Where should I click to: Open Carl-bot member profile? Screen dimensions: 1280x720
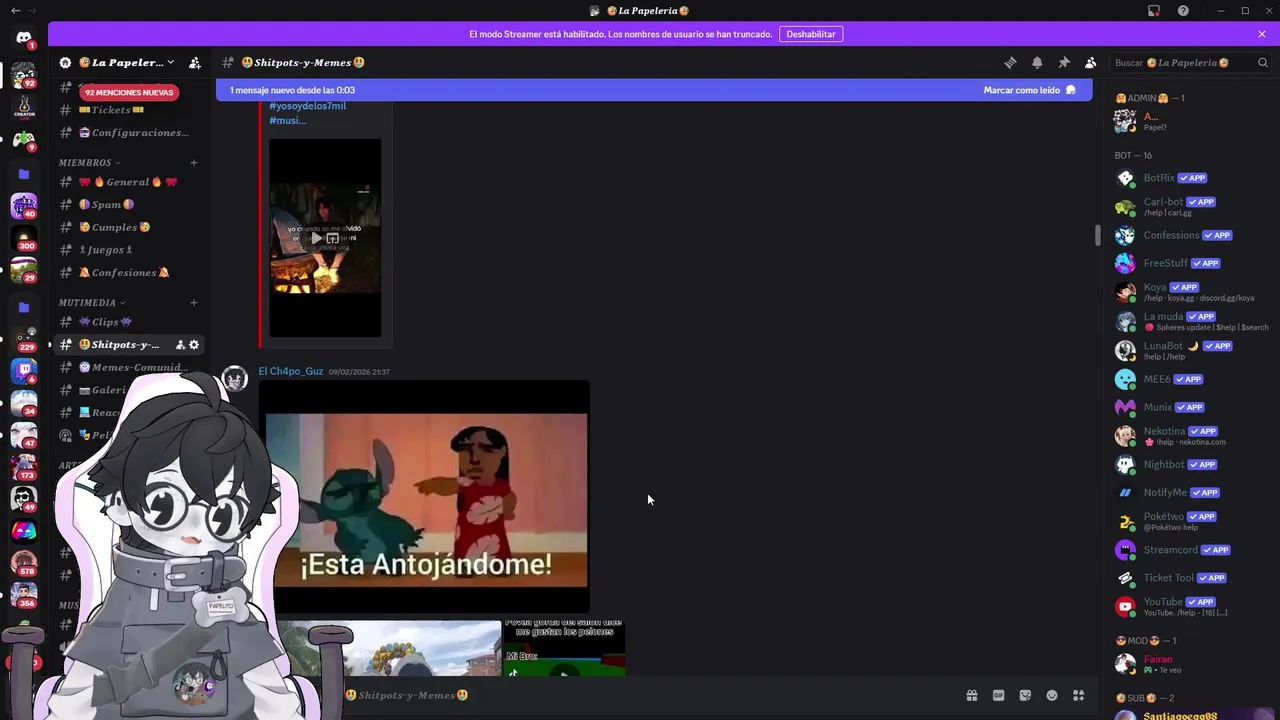click(1190, 206)
